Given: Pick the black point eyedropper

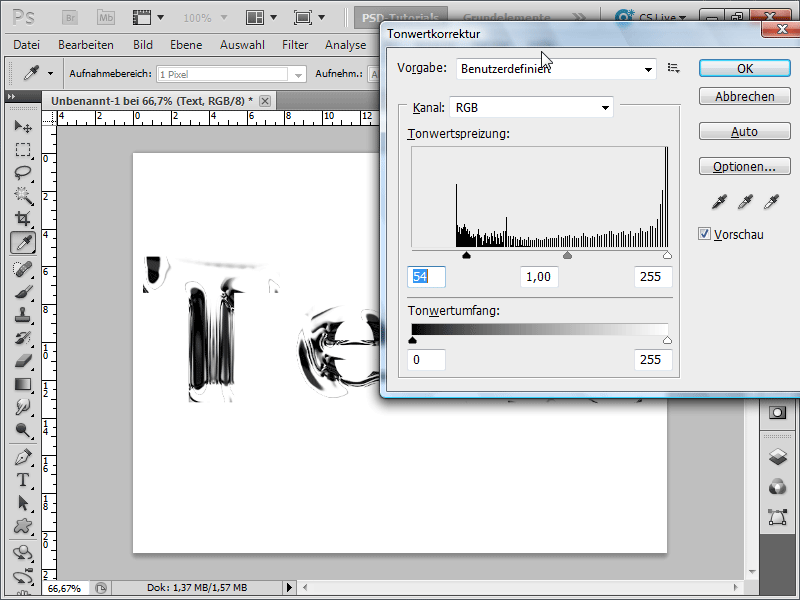Looking at the screenshot, I should (719, 202).
